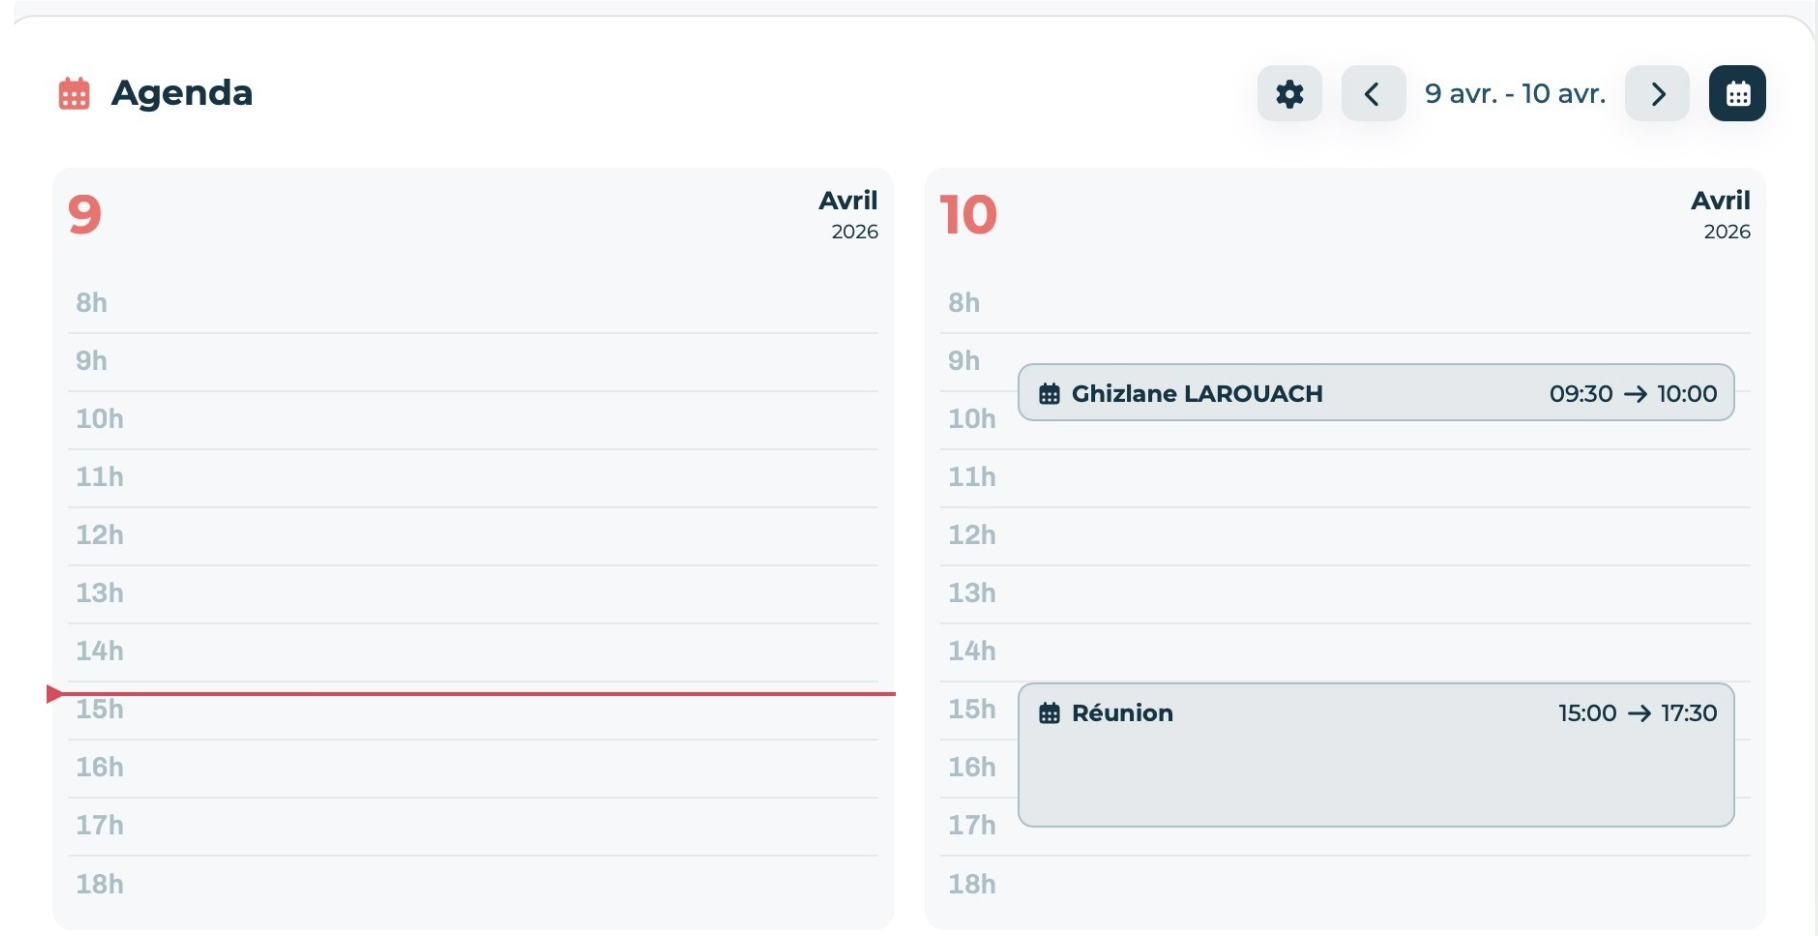Viewport: 1818px width, 936px height.
Task: Click the 8h slot on April 9
Action: pyautogui.click(x=473, y=304)
